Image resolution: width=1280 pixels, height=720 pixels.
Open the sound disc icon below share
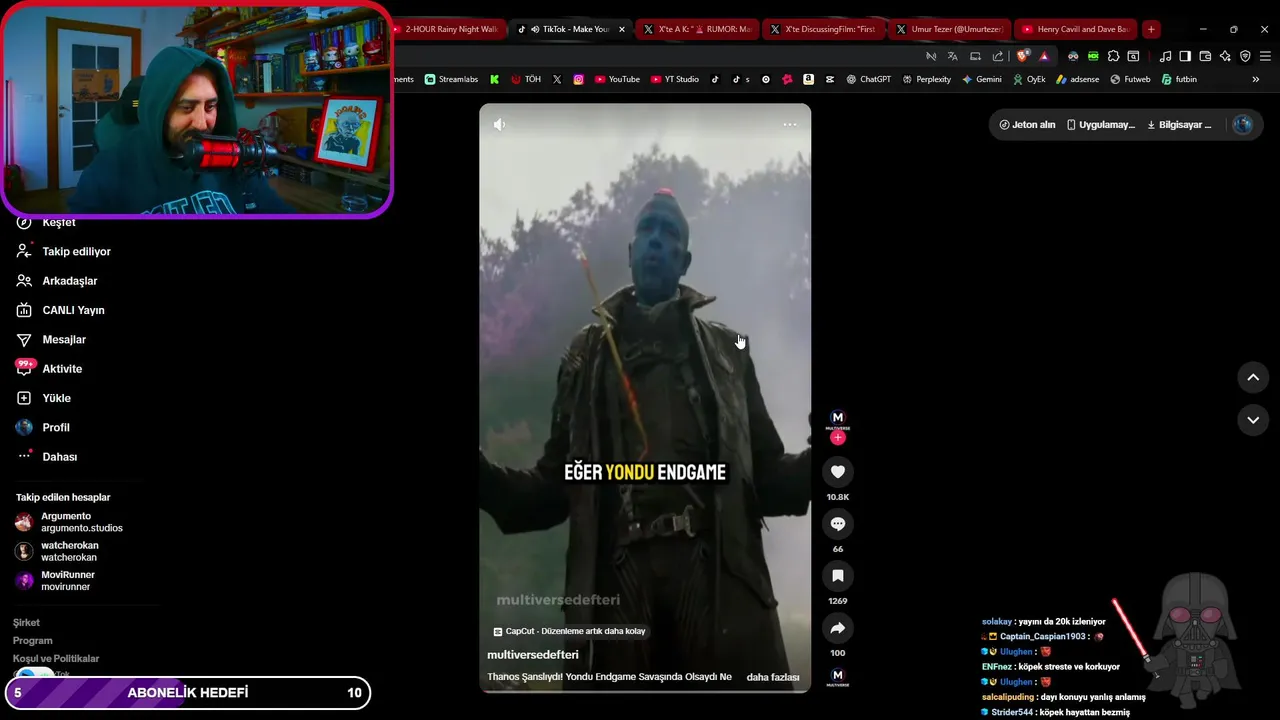[838, 677]
